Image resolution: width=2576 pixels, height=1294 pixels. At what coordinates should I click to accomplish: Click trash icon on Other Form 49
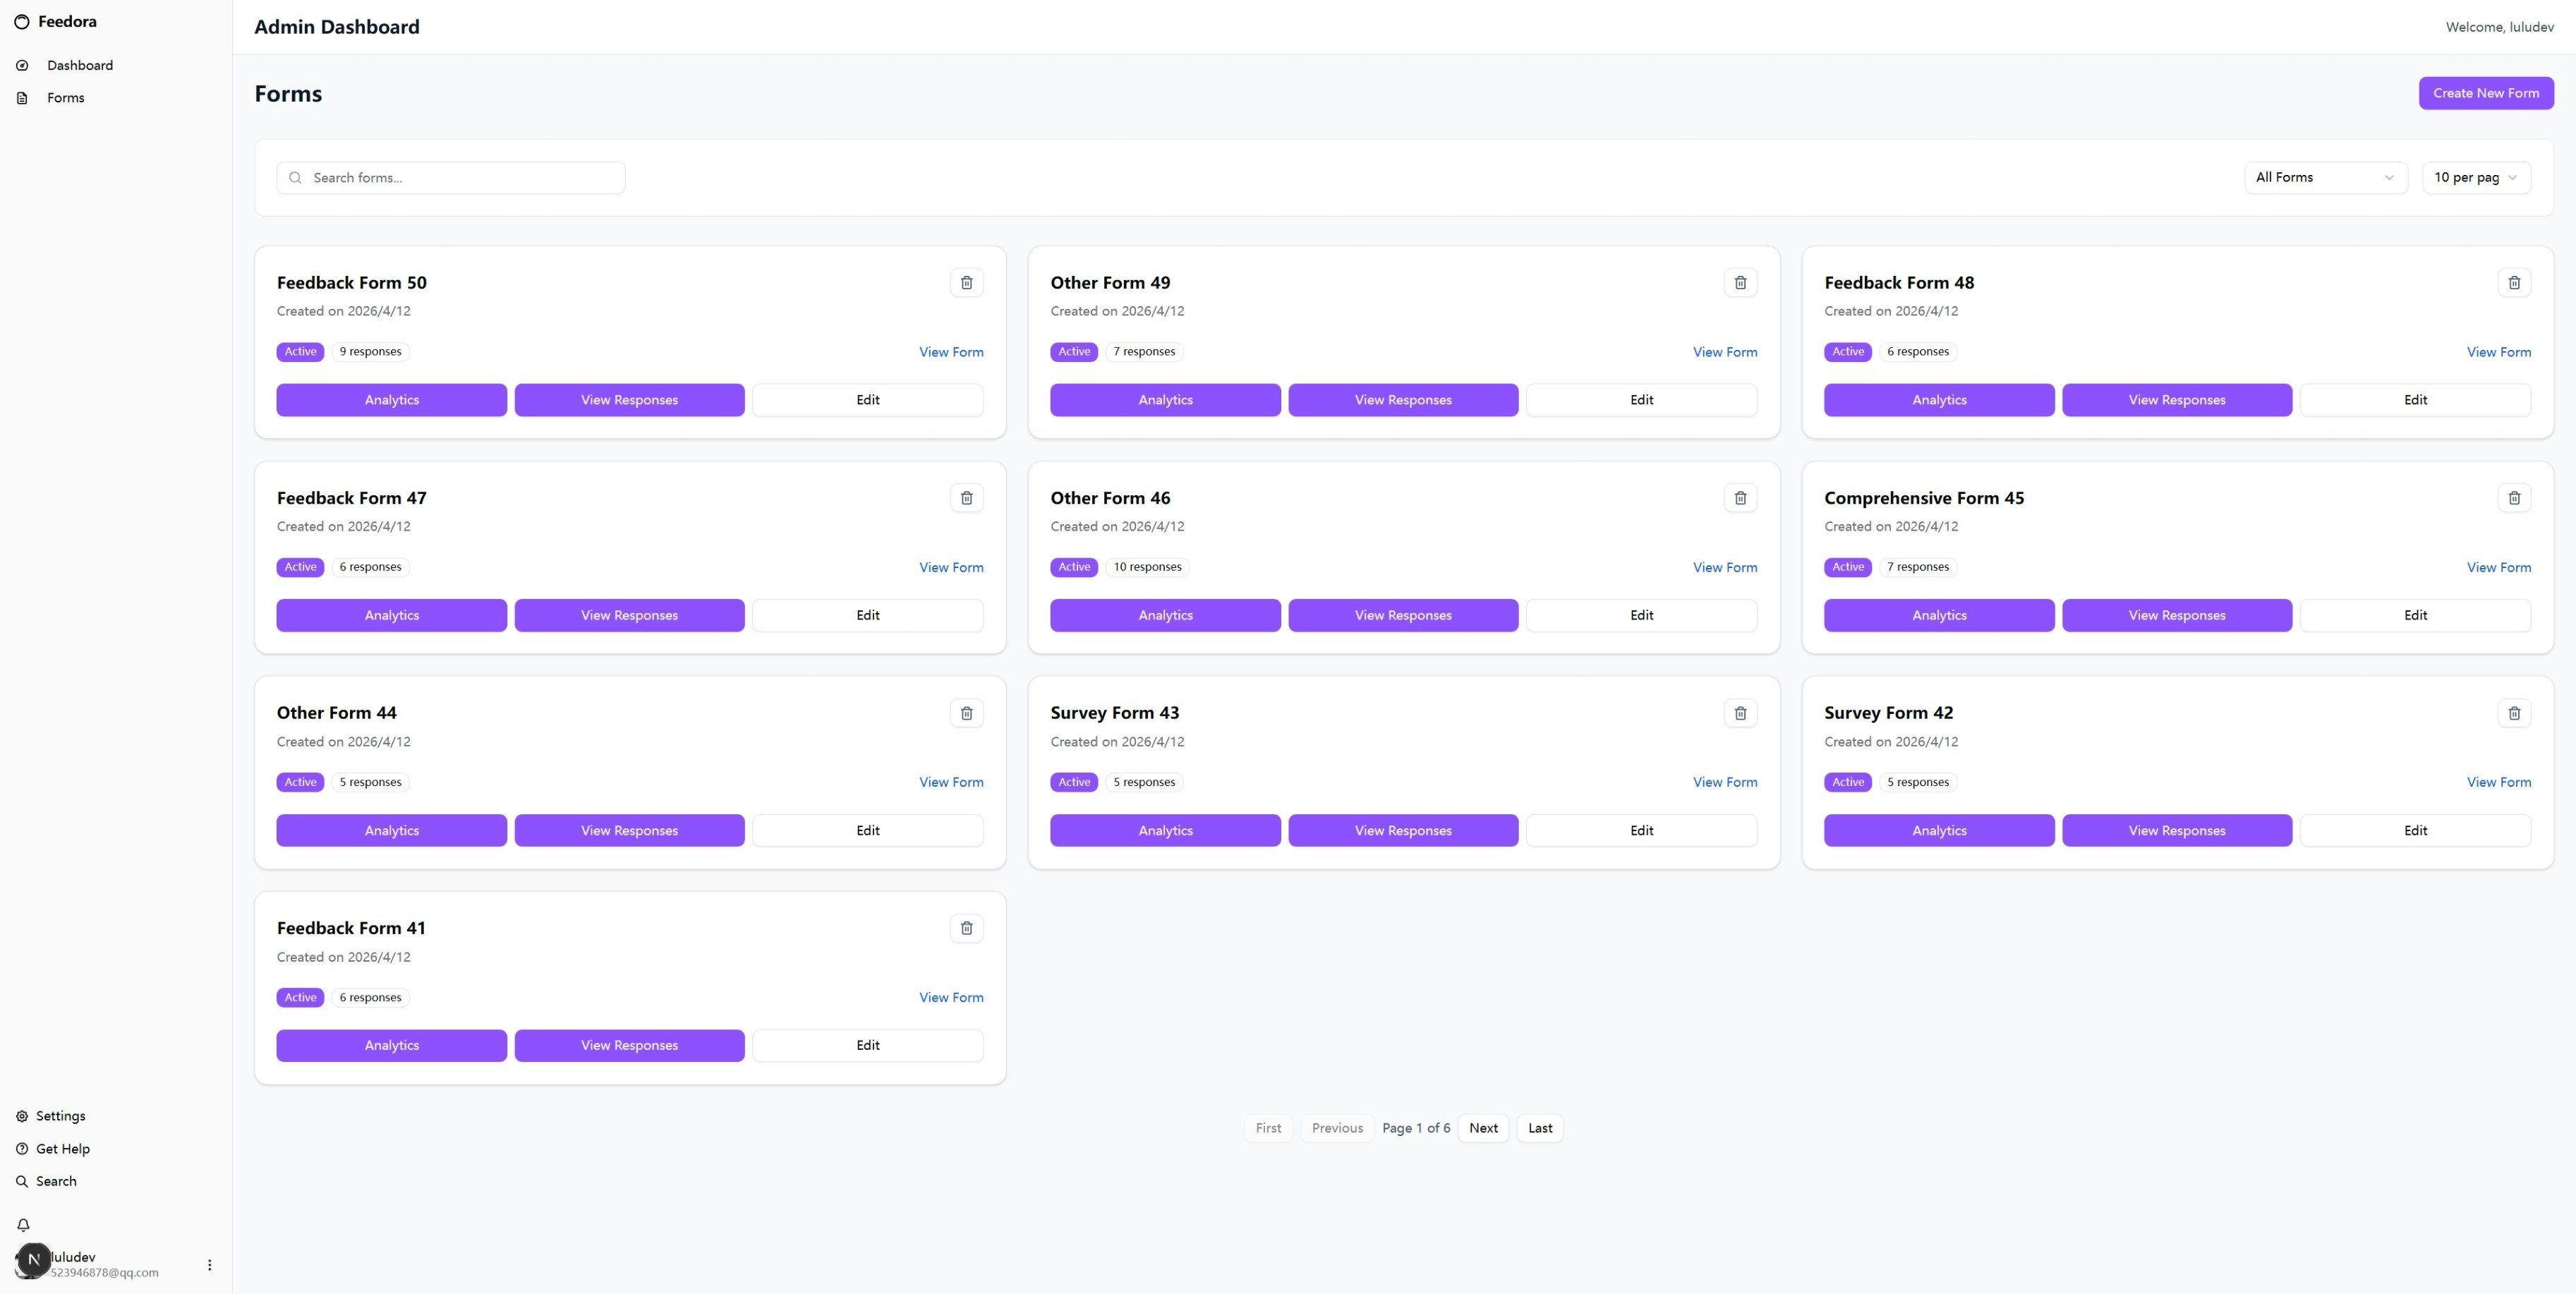[x=1740, y=283]
